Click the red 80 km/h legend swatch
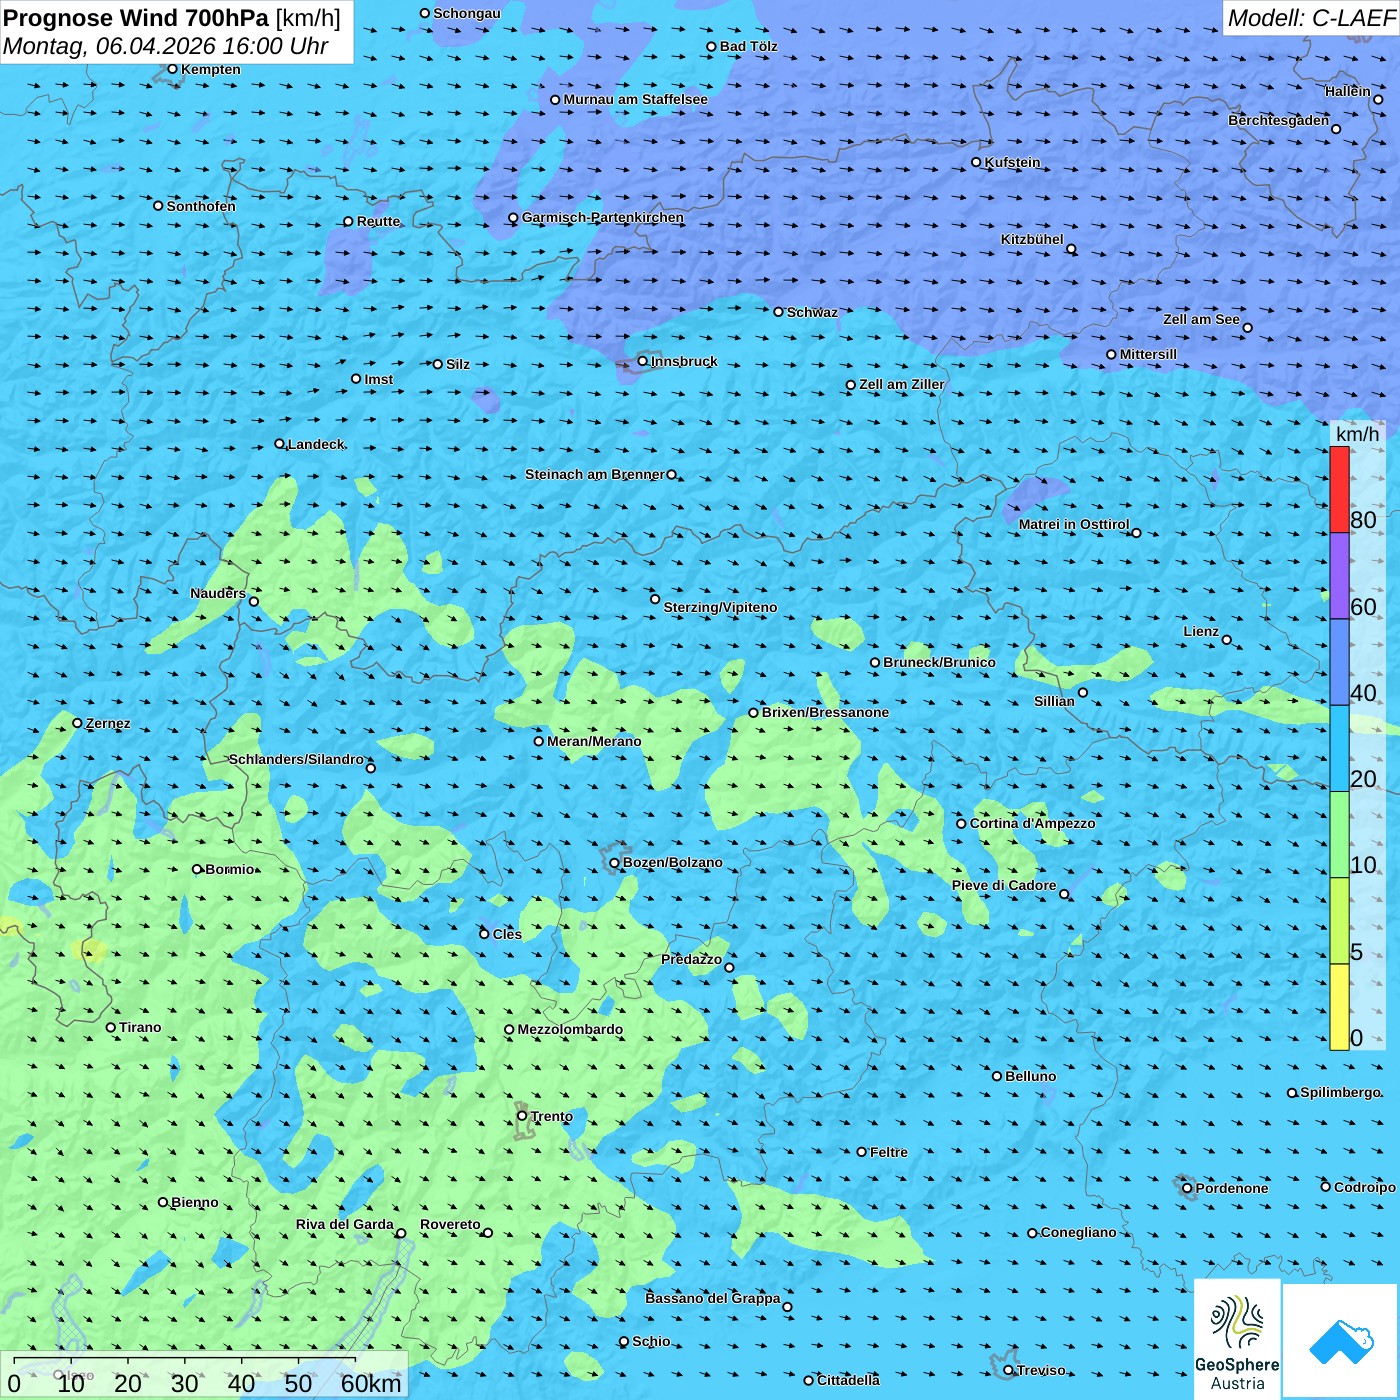 coord(1339,489)
